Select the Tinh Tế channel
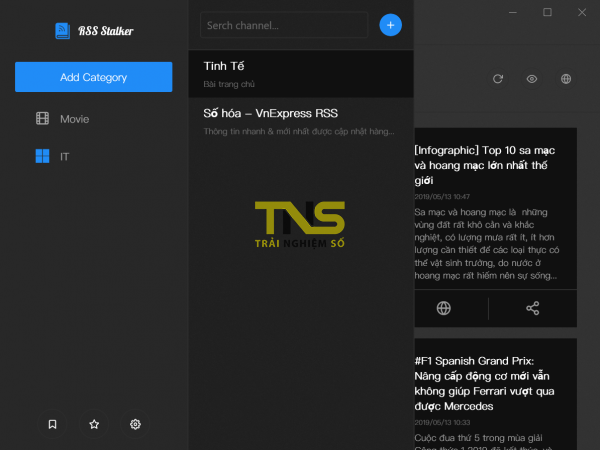The image size is (600, 450). [x=301, y=74]
